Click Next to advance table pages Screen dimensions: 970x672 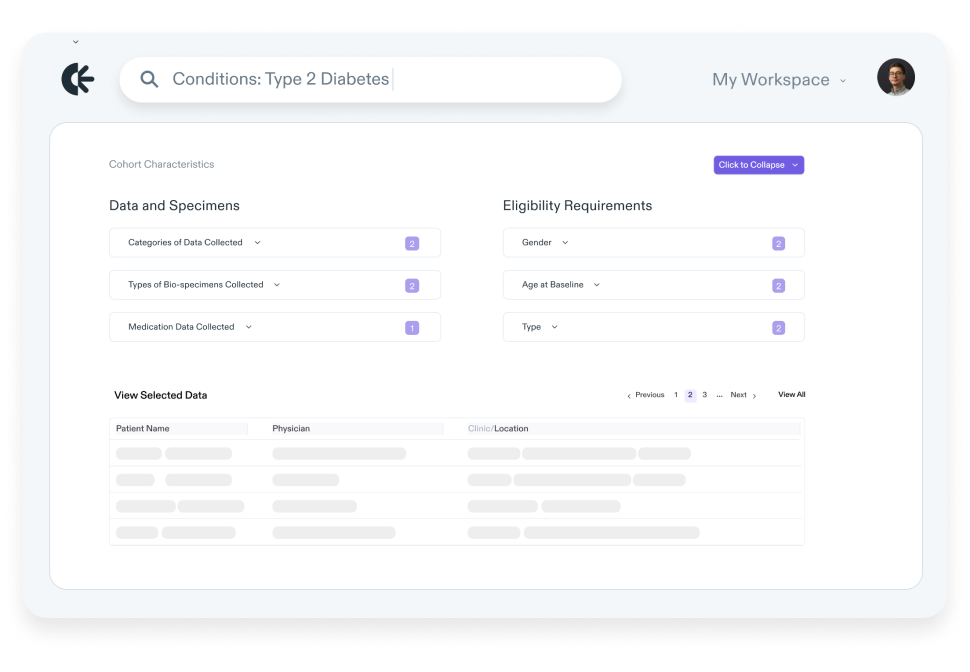click(738, 394)
